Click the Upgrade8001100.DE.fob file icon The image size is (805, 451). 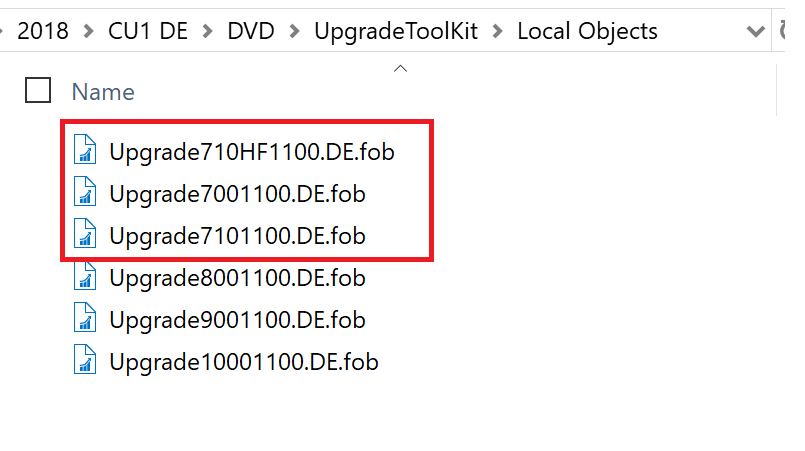85,277
